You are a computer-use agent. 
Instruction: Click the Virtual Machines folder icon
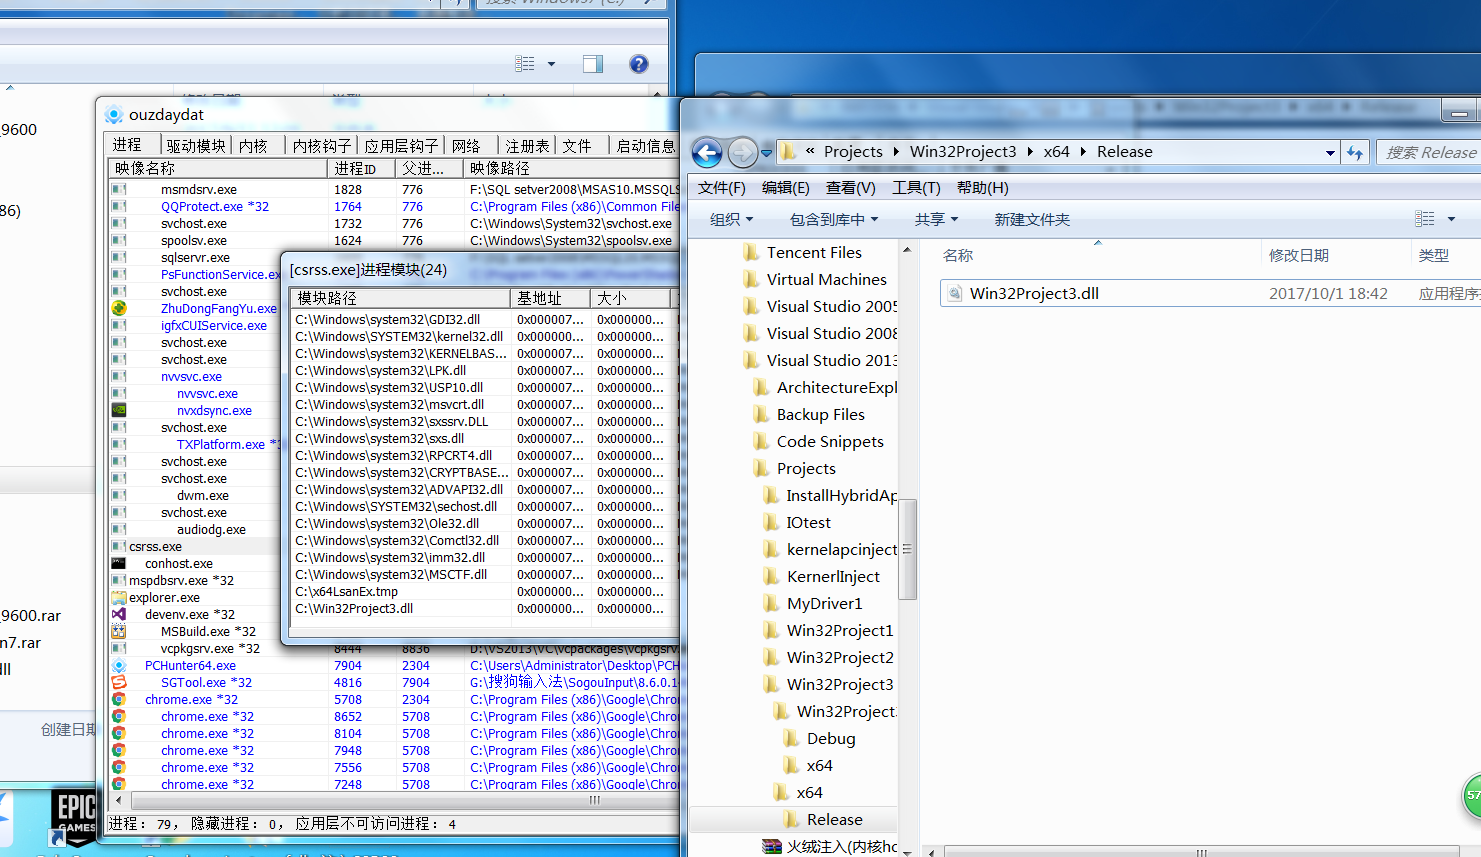click(x=751, y=280)
